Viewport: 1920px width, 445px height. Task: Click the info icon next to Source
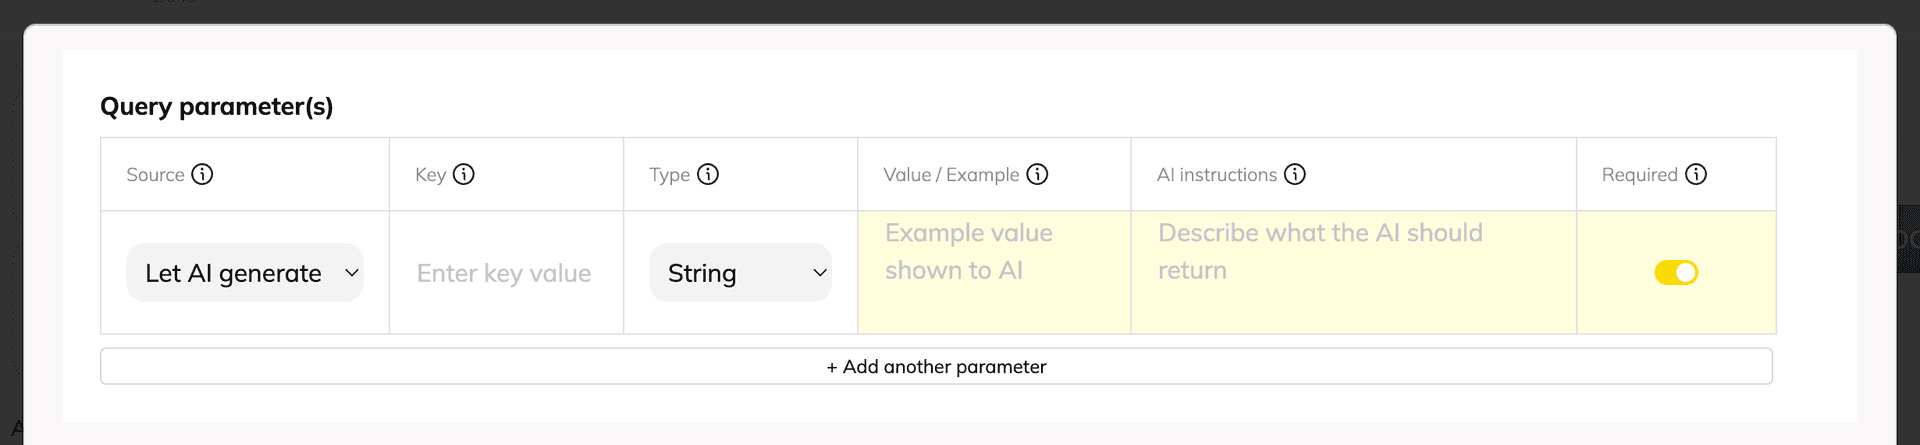[202, 174]
